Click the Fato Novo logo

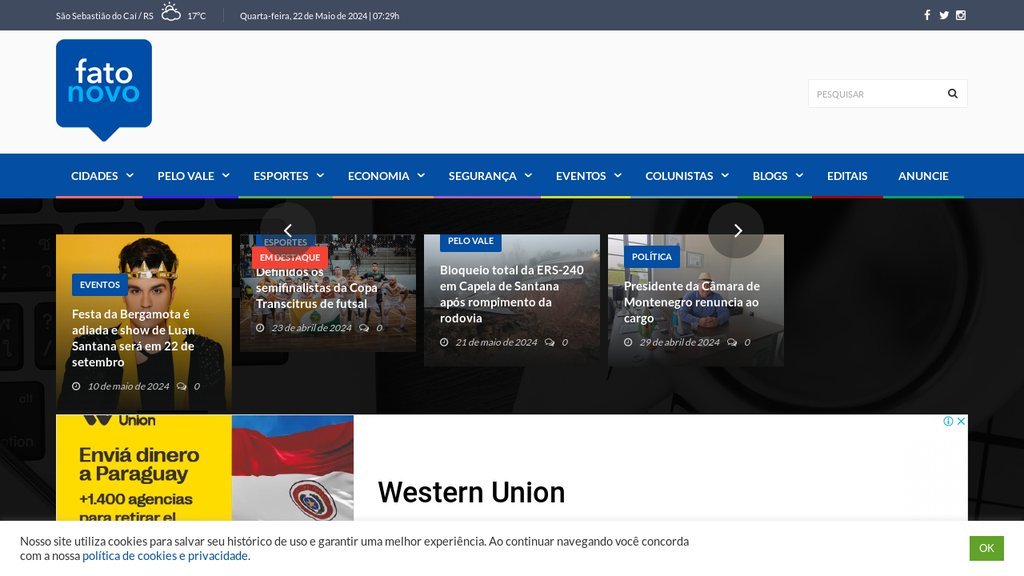pyautogui.click(x=104, y=89)
